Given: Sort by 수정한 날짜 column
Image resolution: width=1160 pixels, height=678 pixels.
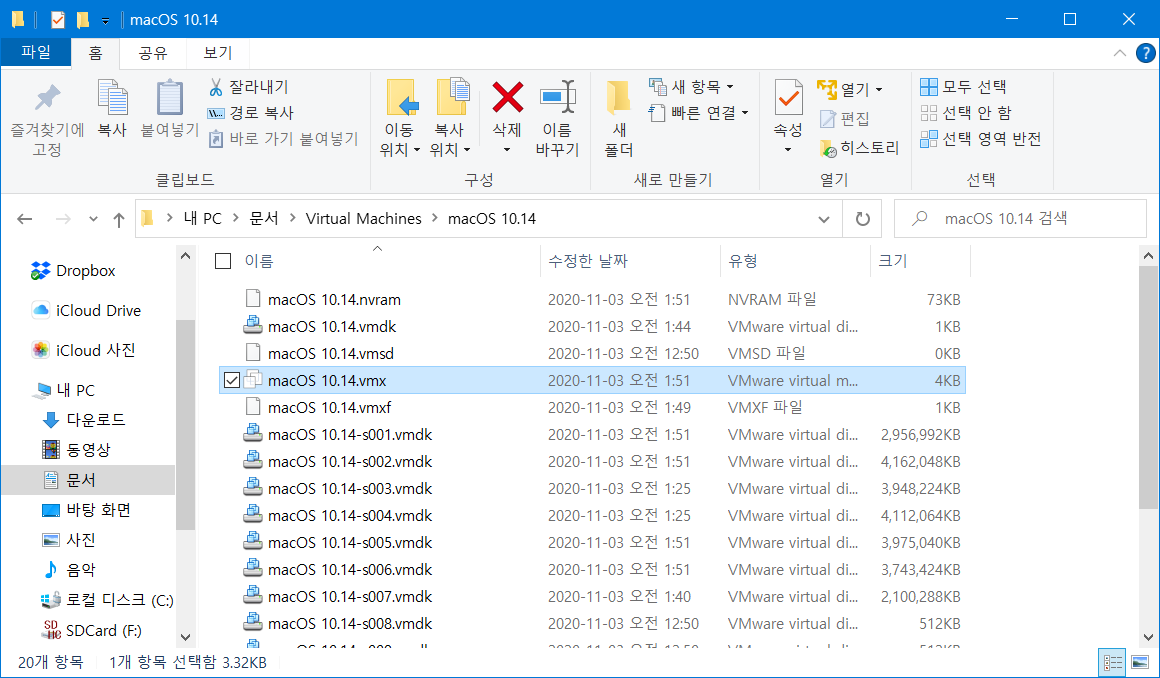Looking at the screenshot, I should coord(587,261).
